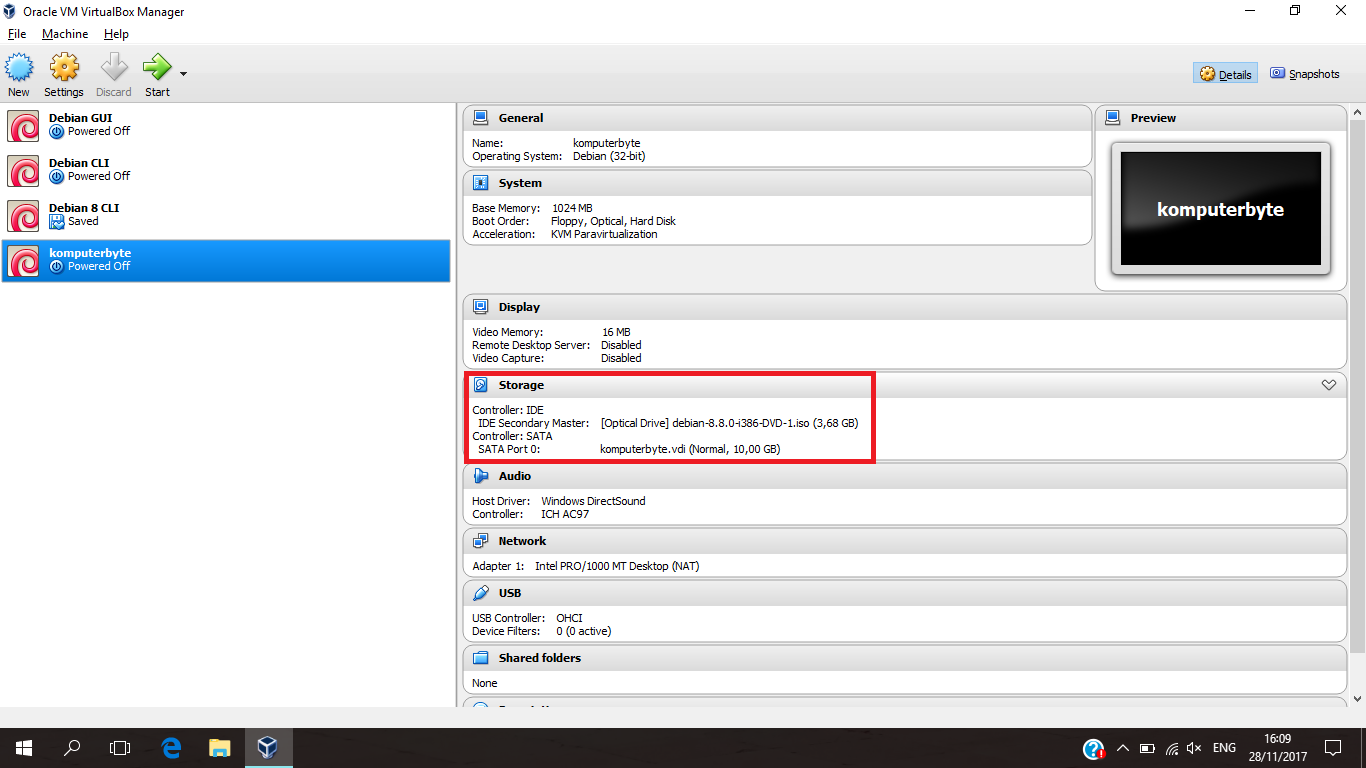Open Settings for the komputerbyte VM
Image resolution: width=1366 pixels, height=768 pixels.
point(63,72)
